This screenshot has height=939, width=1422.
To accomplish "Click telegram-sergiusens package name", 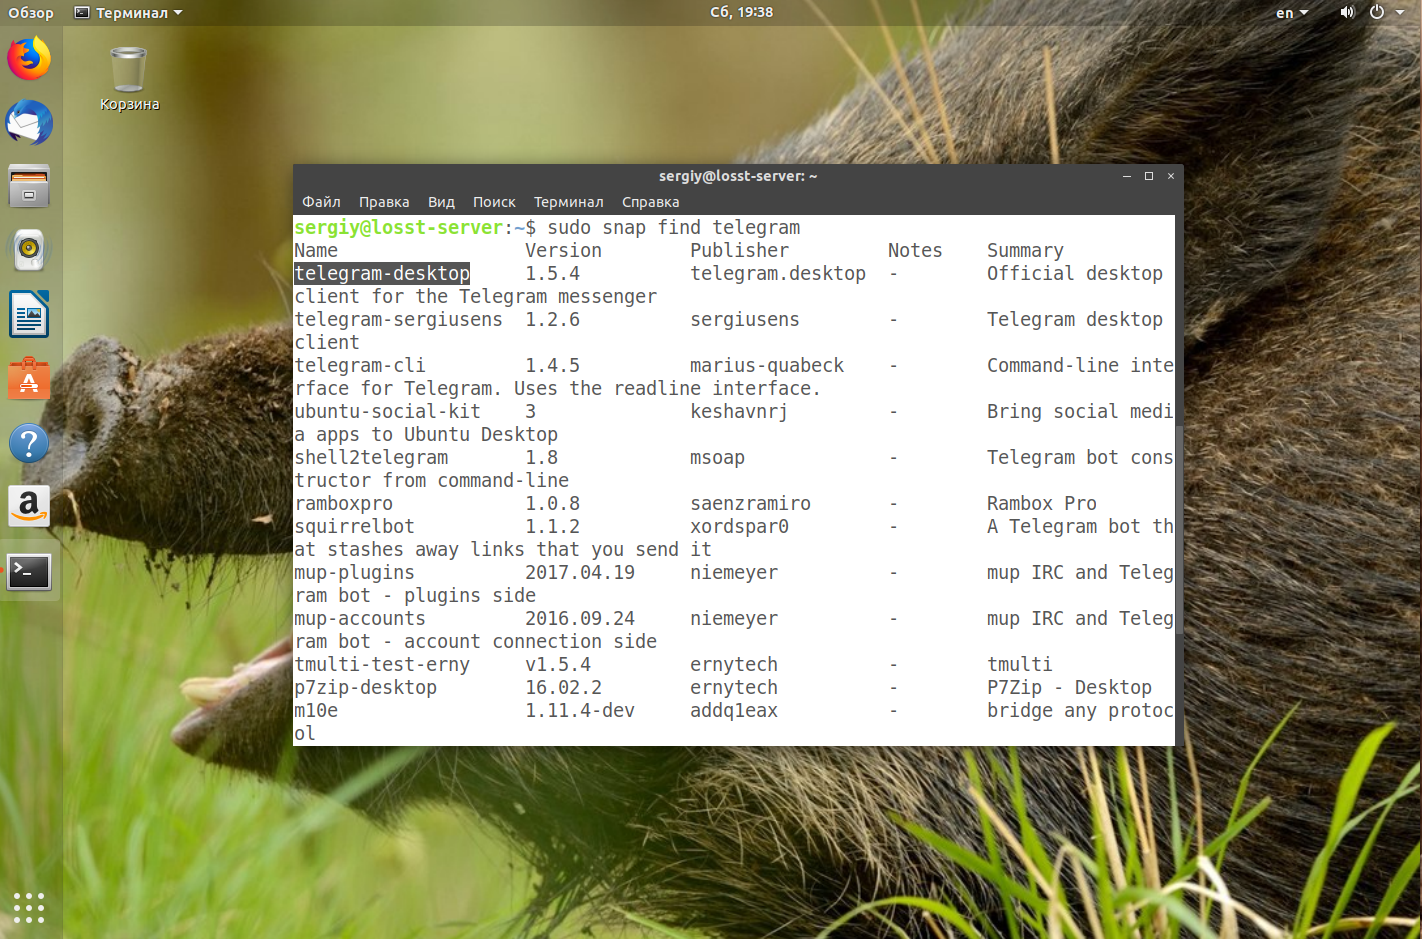I will point(398,319).
